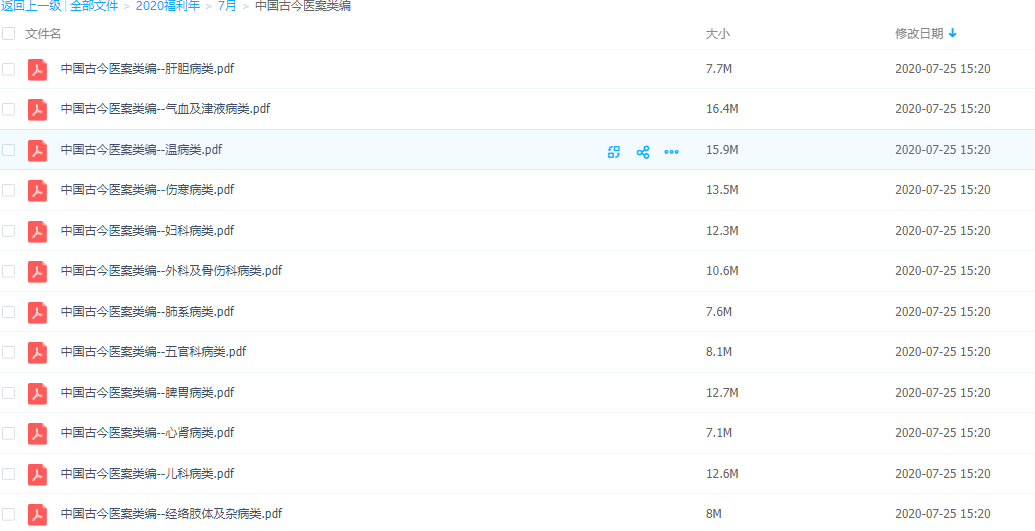Open 7月 breadcrumb folder
Viewport: 1035px width, 531px height.
point(227,7)
